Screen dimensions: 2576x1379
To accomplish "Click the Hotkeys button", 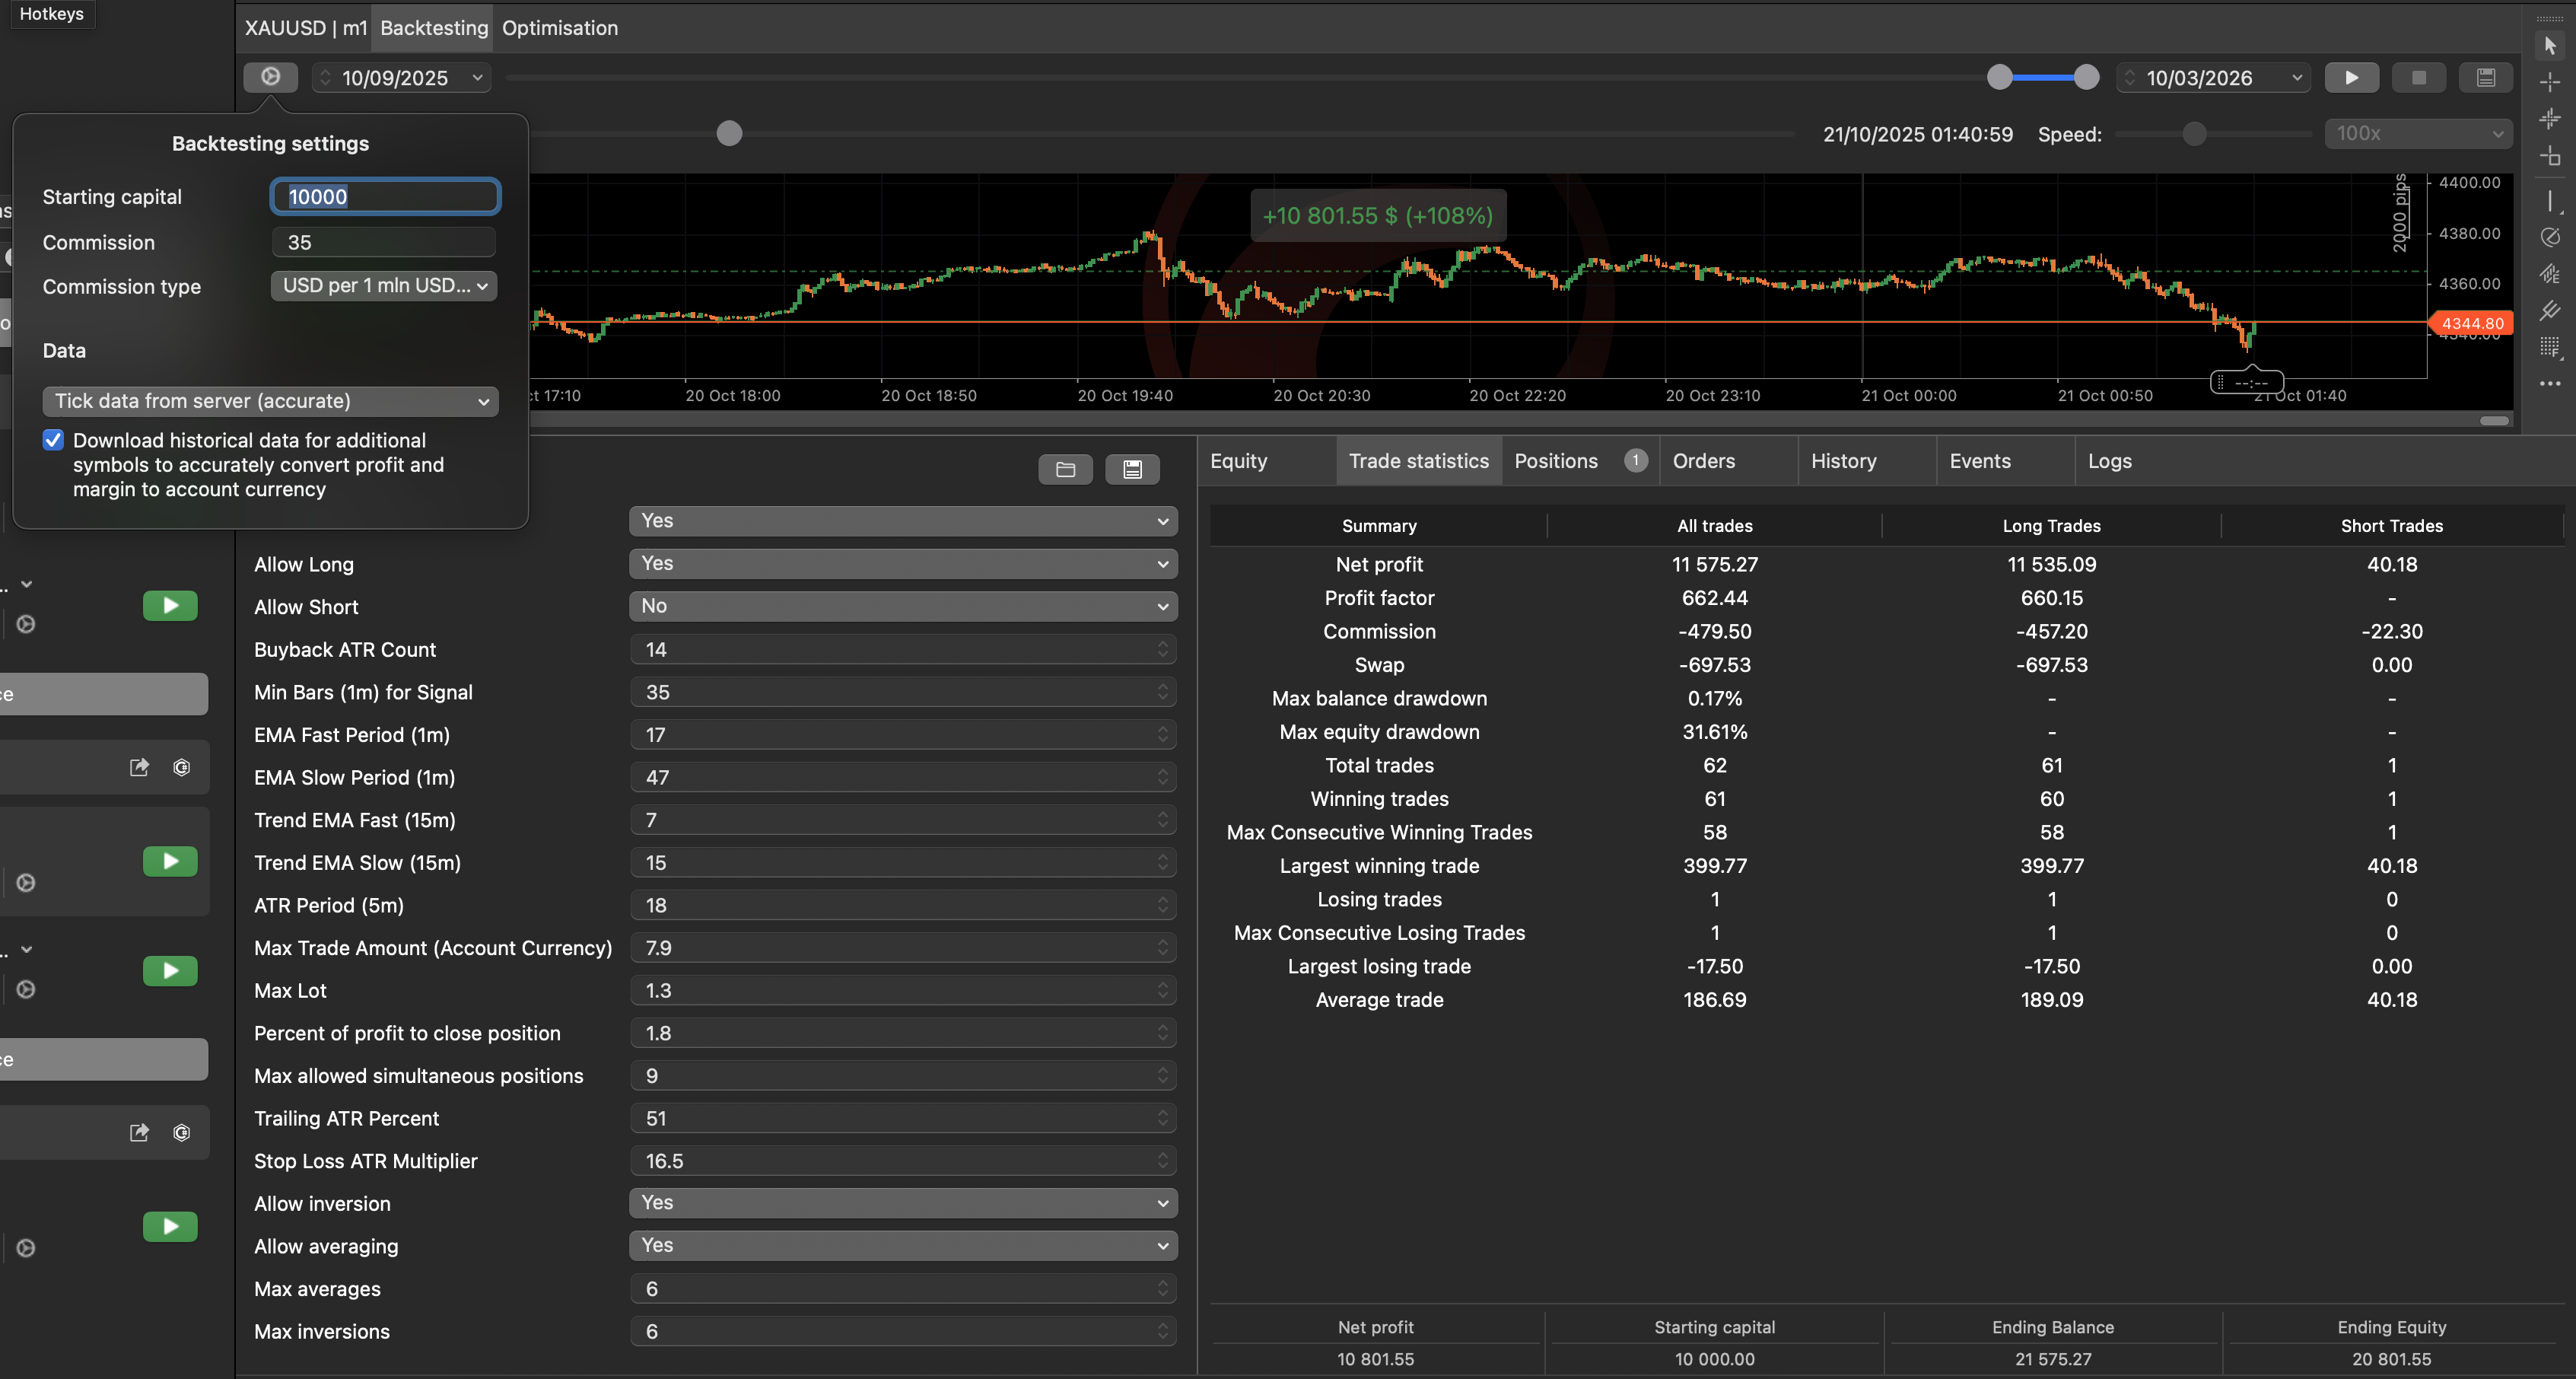I will 51,14.
